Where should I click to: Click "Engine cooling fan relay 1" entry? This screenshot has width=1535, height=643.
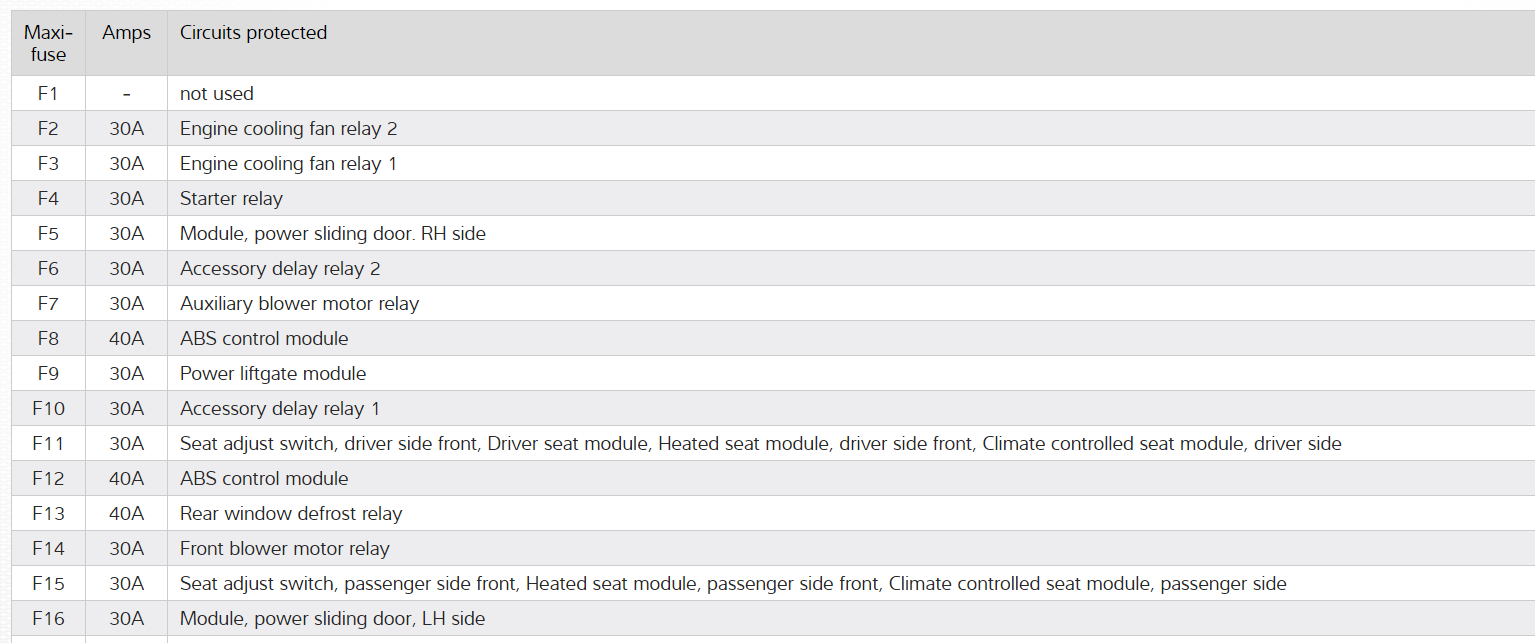point(288,164)
